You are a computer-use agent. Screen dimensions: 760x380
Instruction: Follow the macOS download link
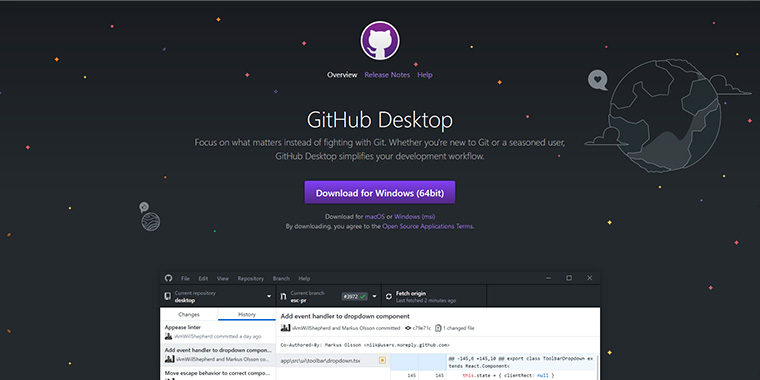coord(374,216)
